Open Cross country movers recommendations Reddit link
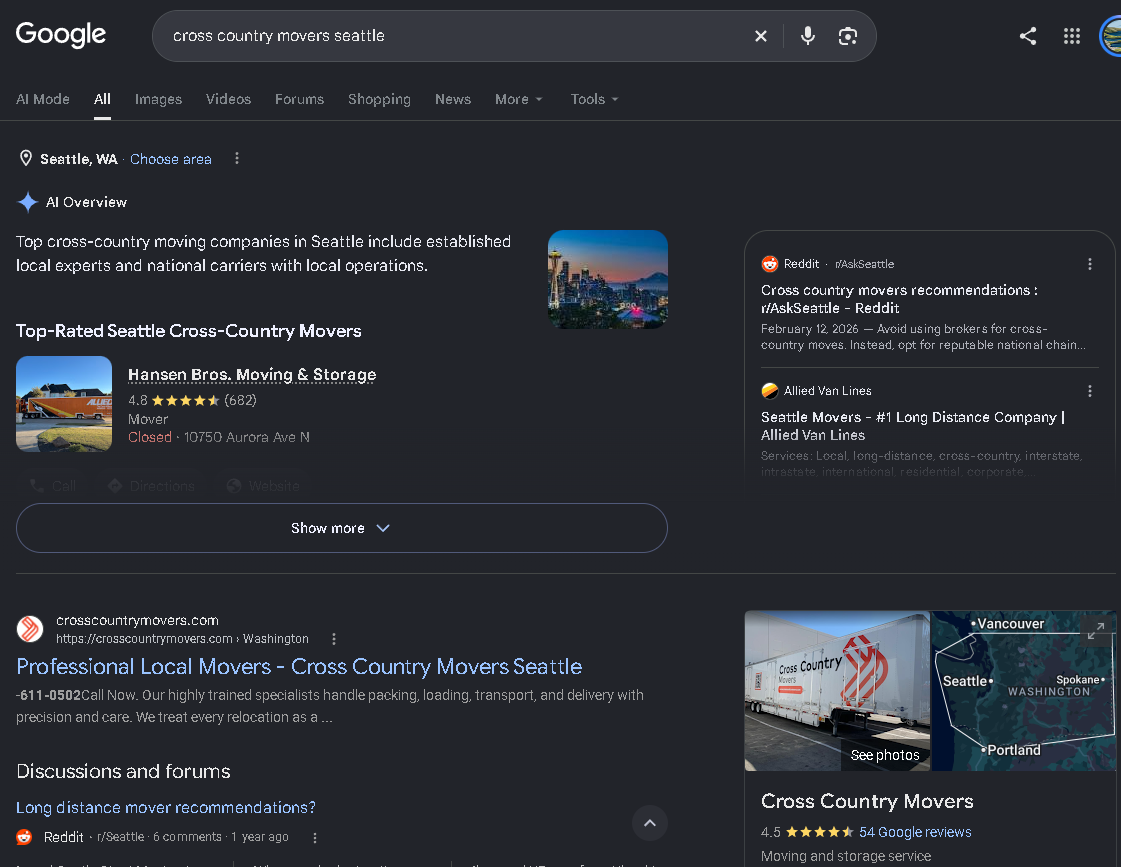The image size is (1121, 867). [899, 299]
